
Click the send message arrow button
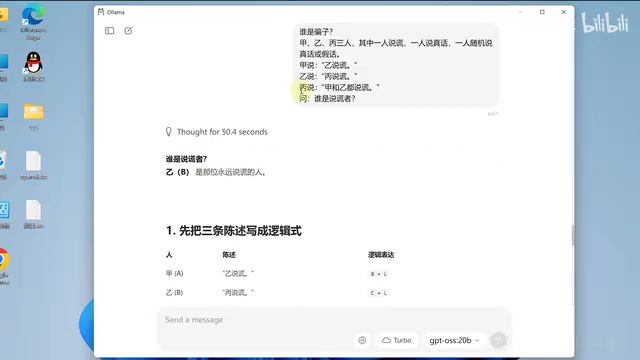(x=498, y=340)
